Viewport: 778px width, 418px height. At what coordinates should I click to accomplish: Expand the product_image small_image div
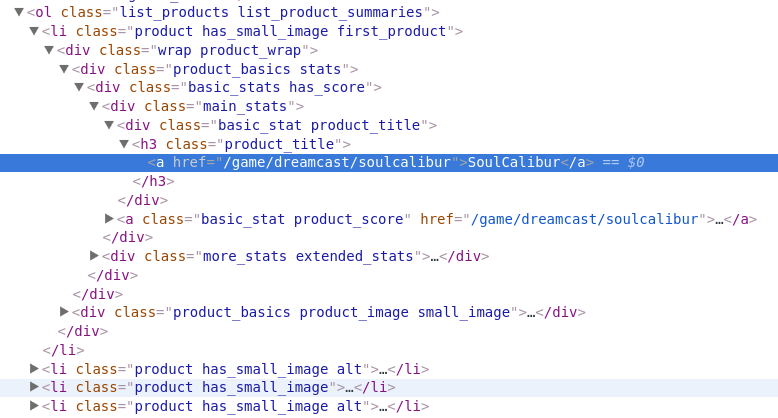(x=64, y=312)
